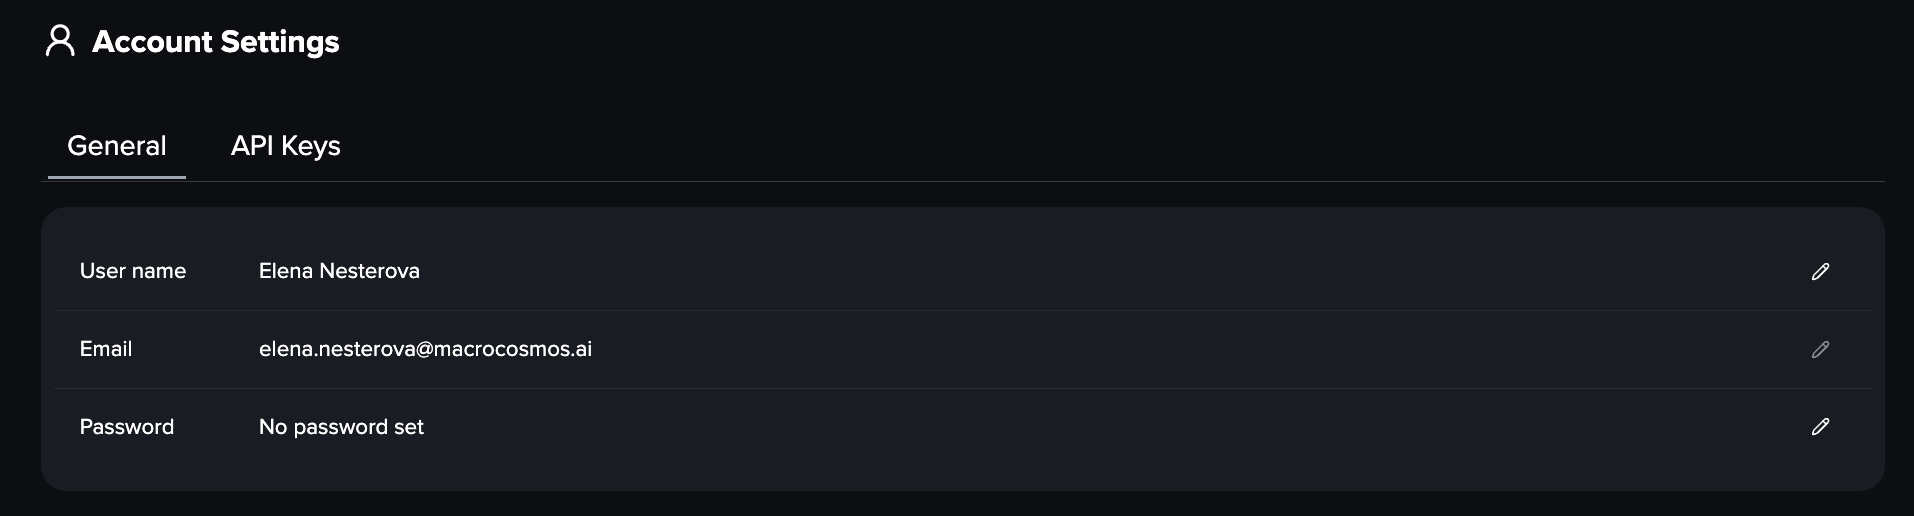Viewport: 1914px width, 516px height.
Task: Click the Account Settings heading
Action: tap(216, 42)
